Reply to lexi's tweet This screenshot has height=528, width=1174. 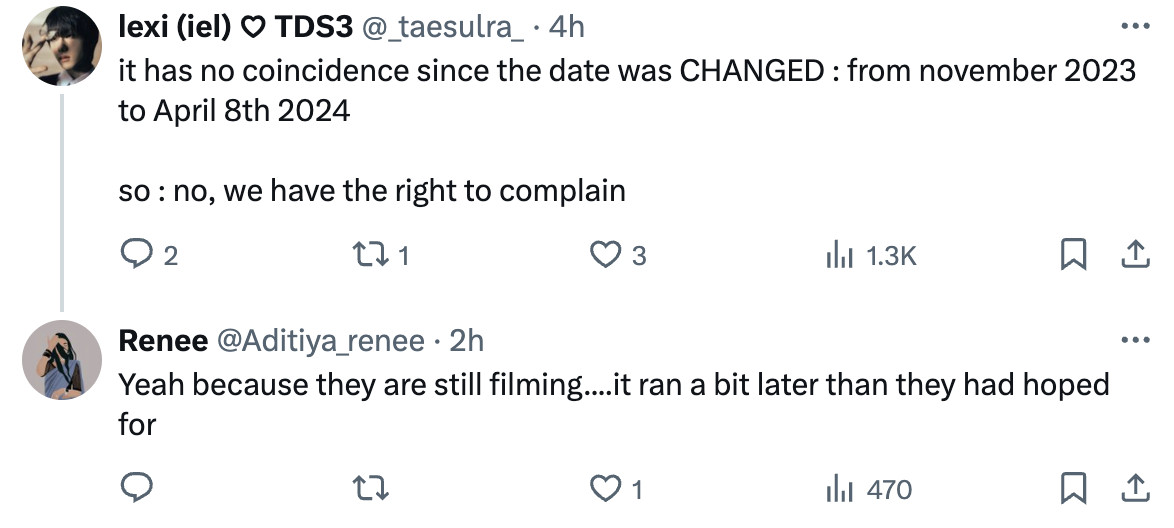(x=135, y=256)
